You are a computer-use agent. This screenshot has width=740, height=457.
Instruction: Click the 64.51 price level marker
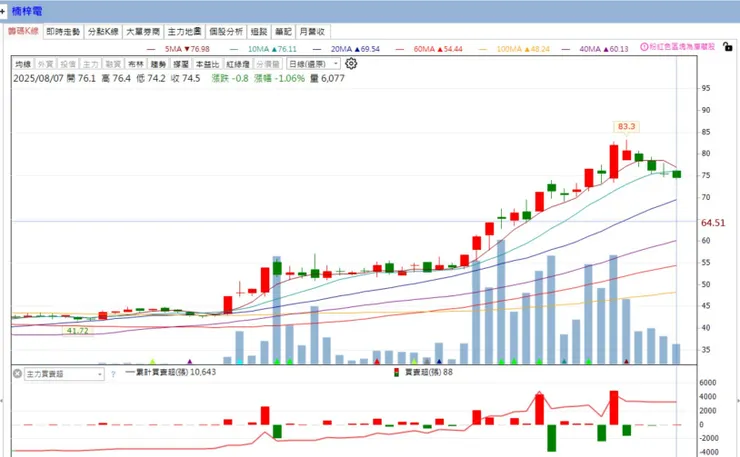713,223
